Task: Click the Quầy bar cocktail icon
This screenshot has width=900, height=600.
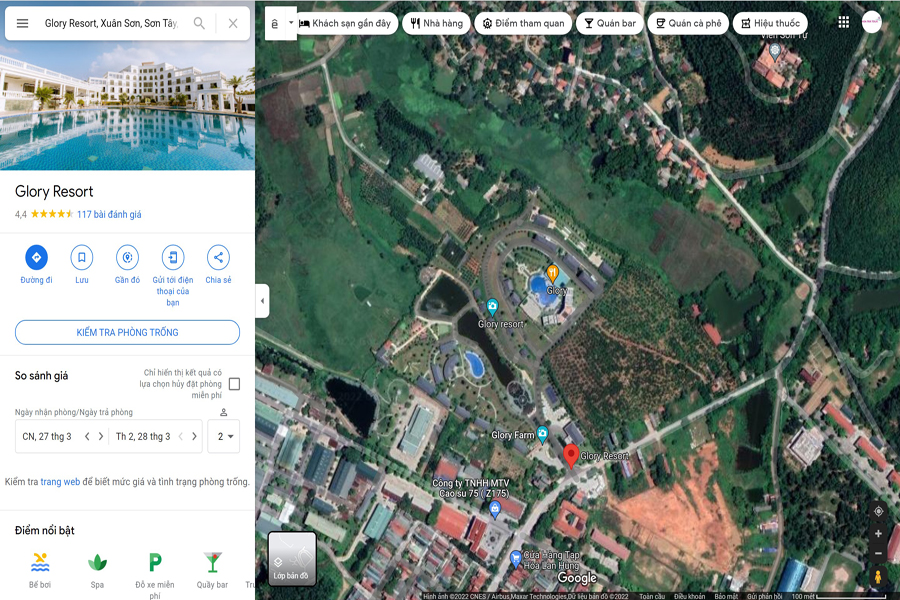Action: (x=212, y=563)
